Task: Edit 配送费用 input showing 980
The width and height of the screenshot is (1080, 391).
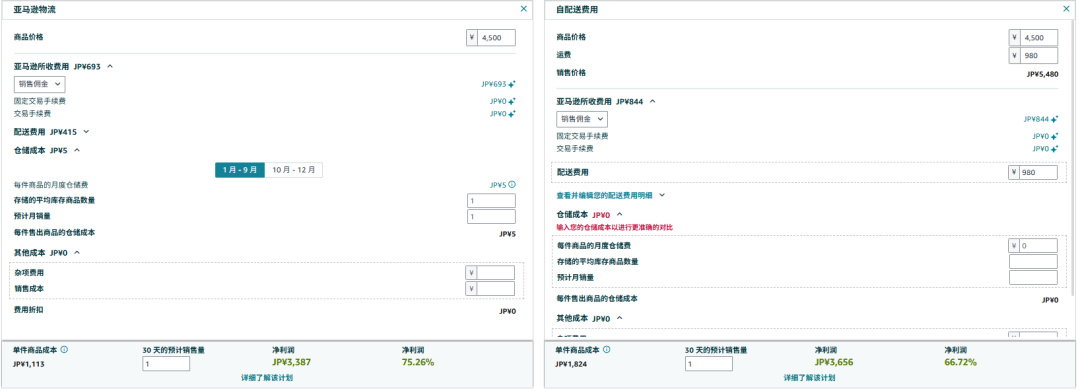Action: point(1033,172)
